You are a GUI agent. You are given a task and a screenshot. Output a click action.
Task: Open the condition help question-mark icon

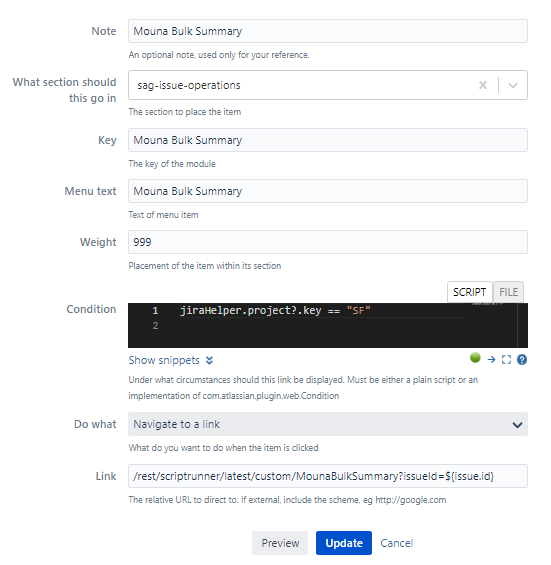(x=521, y=359)
